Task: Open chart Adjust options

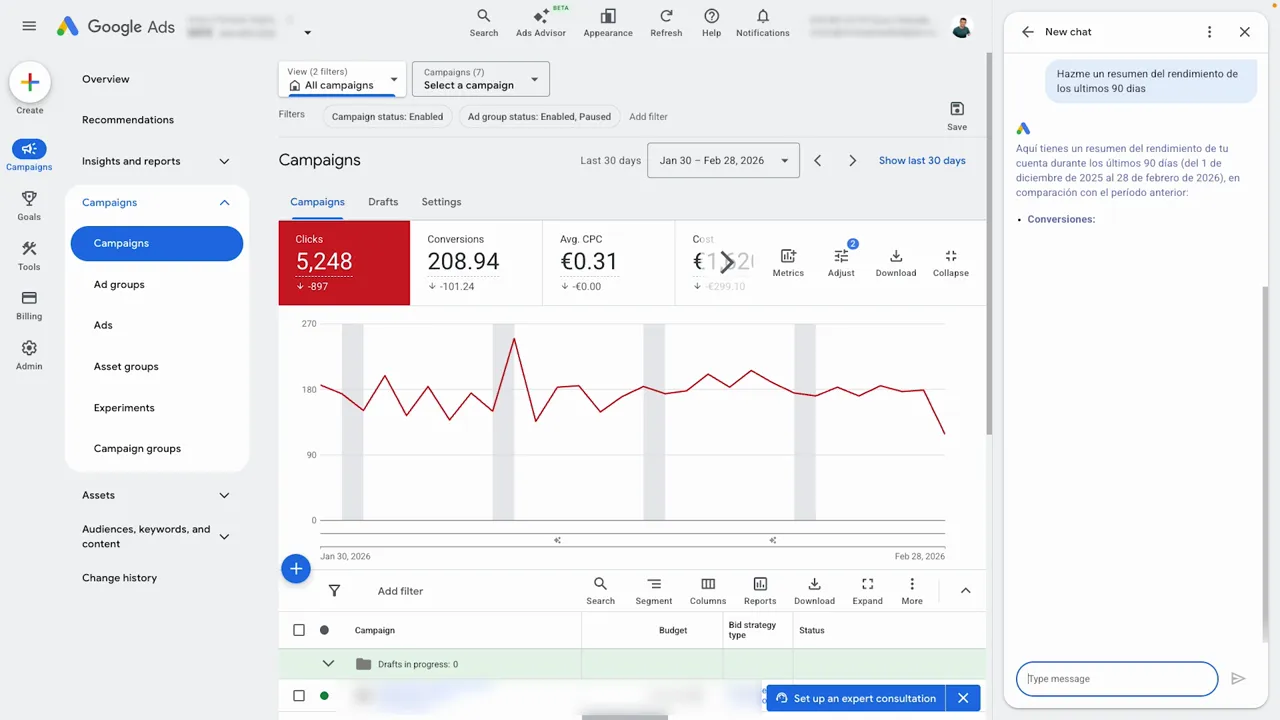Action: pyautogui.click(x=841, y=262)
